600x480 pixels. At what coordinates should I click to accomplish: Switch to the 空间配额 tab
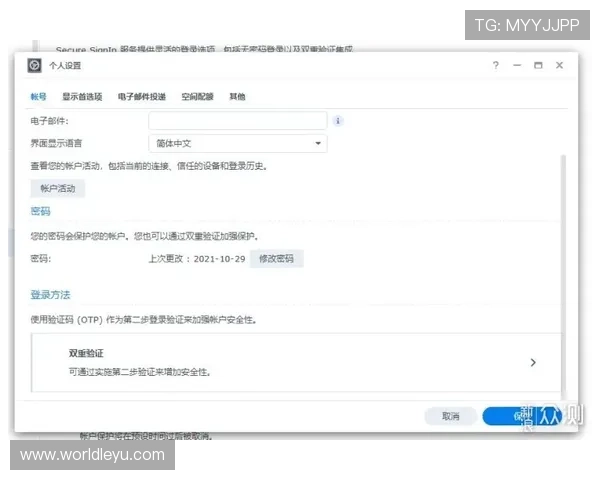tap(197, 97)
